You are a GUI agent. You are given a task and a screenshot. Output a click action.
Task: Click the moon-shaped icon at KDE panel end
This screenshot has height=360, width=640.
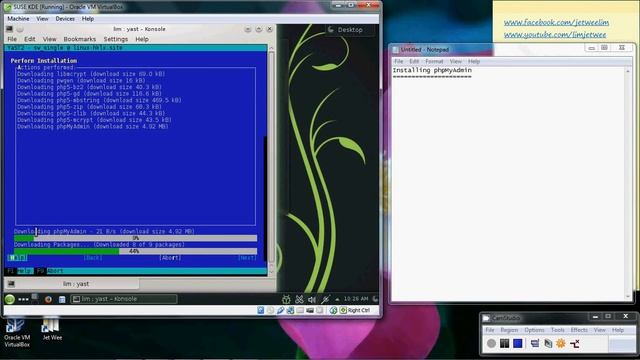pyautogui.click(x=375, y=299)
